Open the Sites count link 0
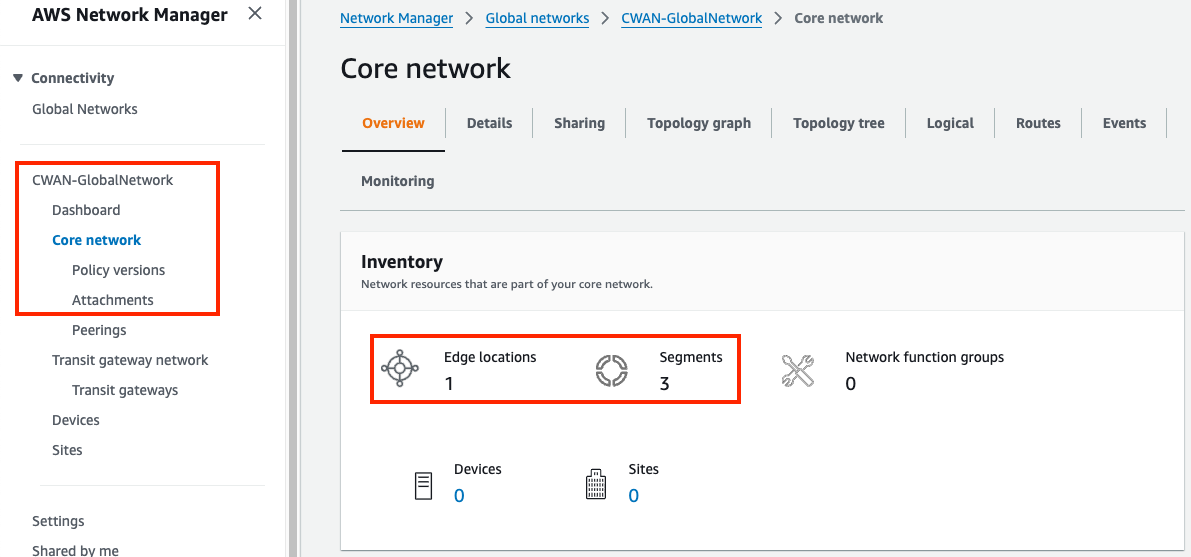Screen dimensions: 1191x557 coord(633,496)
